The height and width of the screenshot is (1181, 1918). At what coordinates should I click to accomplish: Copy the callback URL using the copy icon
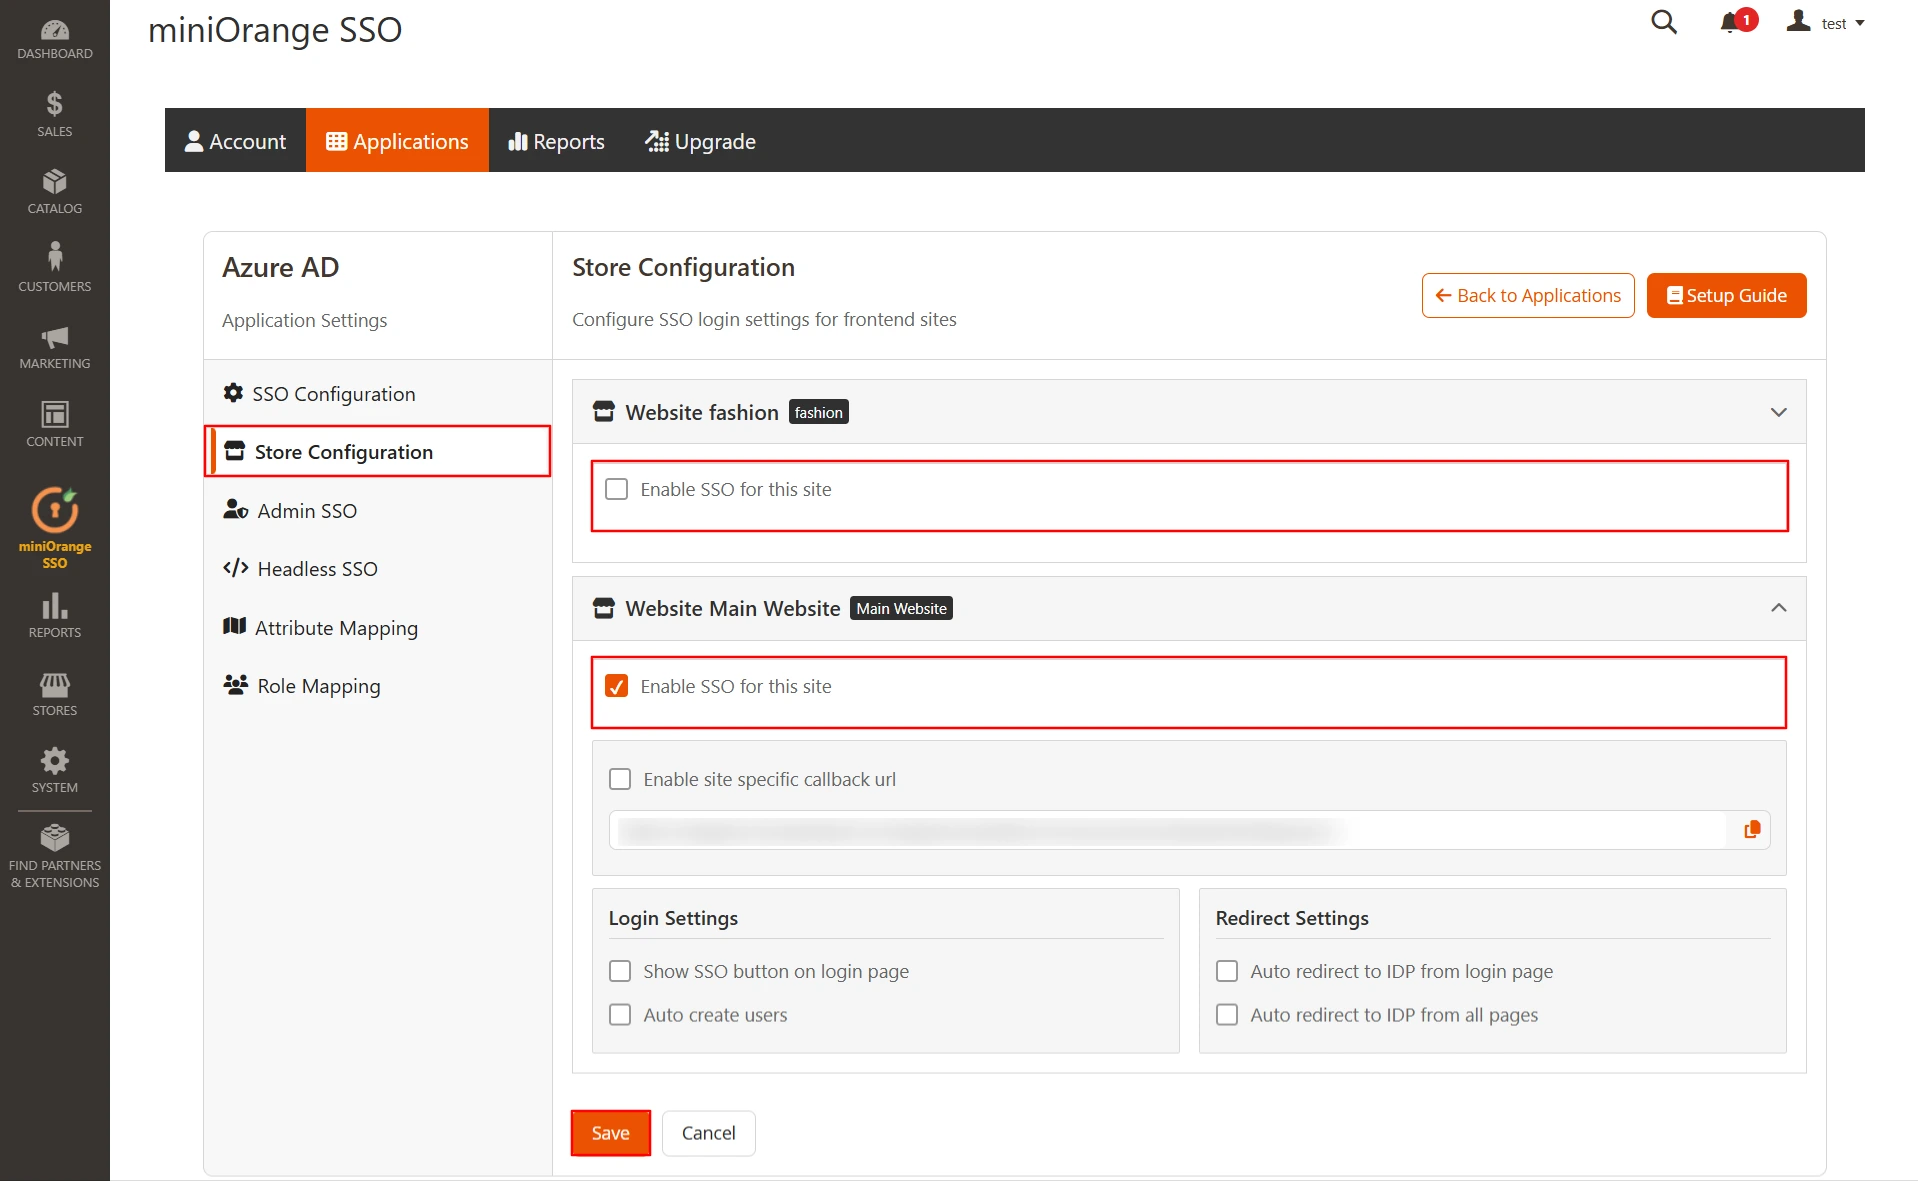pos(1751,829)
